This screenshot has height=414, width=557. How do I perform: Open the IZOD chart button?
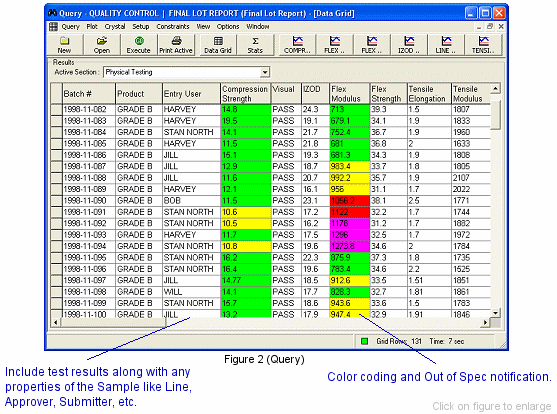pyautogui.click(x=409, y=45)
